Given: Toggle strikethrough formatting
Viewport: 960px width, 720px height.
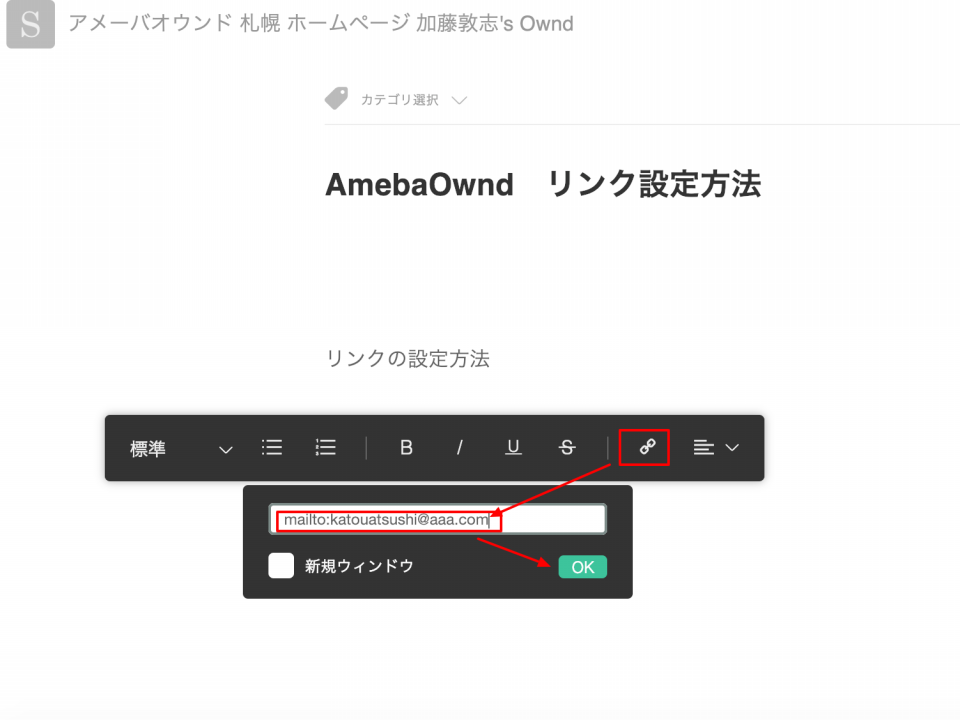Looking at the screenshot, I should pyautogui.click(x=567, y=448).
